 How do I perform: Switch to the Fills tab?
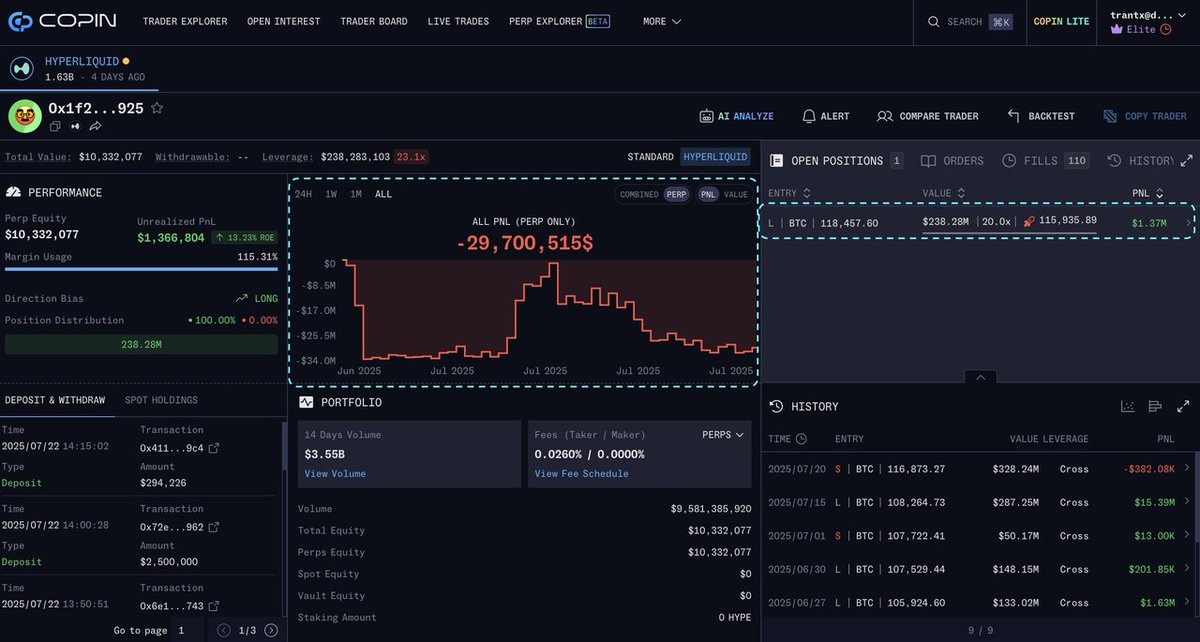click(1045, 161)
